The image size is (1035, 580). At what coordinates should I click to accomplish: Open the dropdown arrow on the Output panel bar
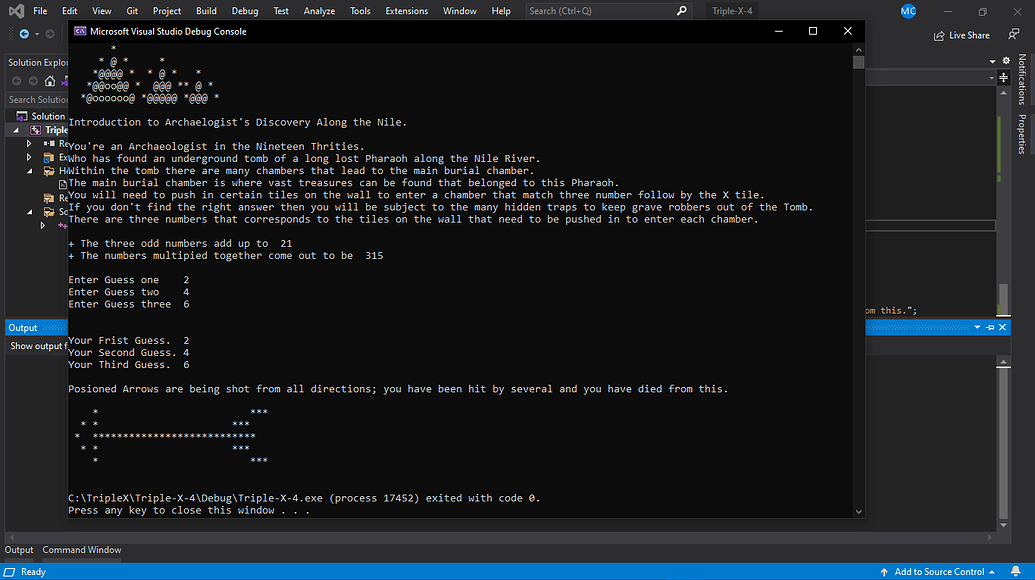pos(977,327)
